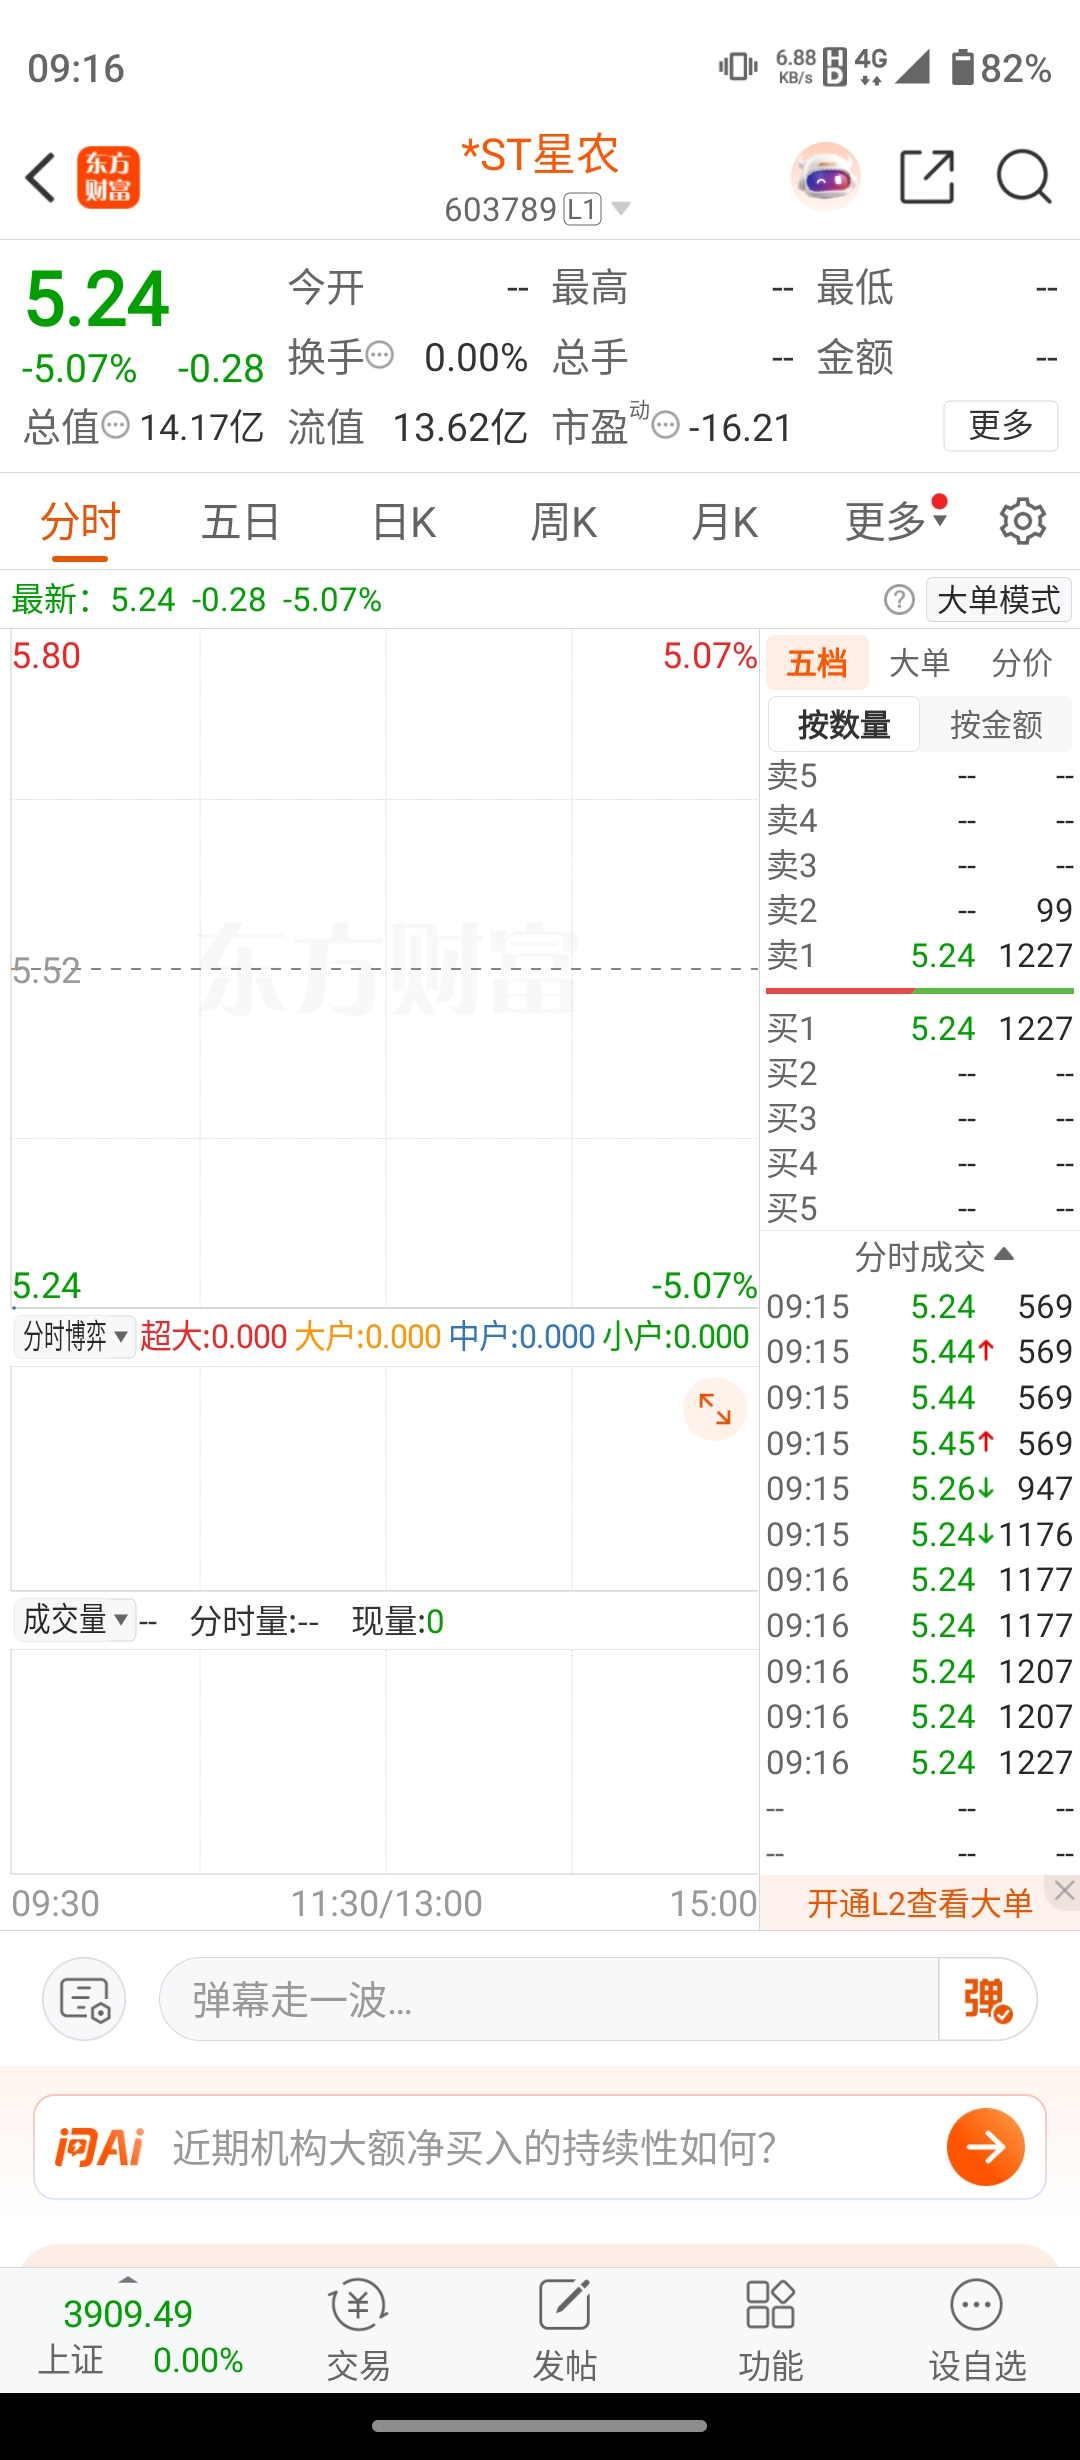The image size is (1080, 2460).
Task: Open the danmaku settings list icon
Action: point(84,2000)
